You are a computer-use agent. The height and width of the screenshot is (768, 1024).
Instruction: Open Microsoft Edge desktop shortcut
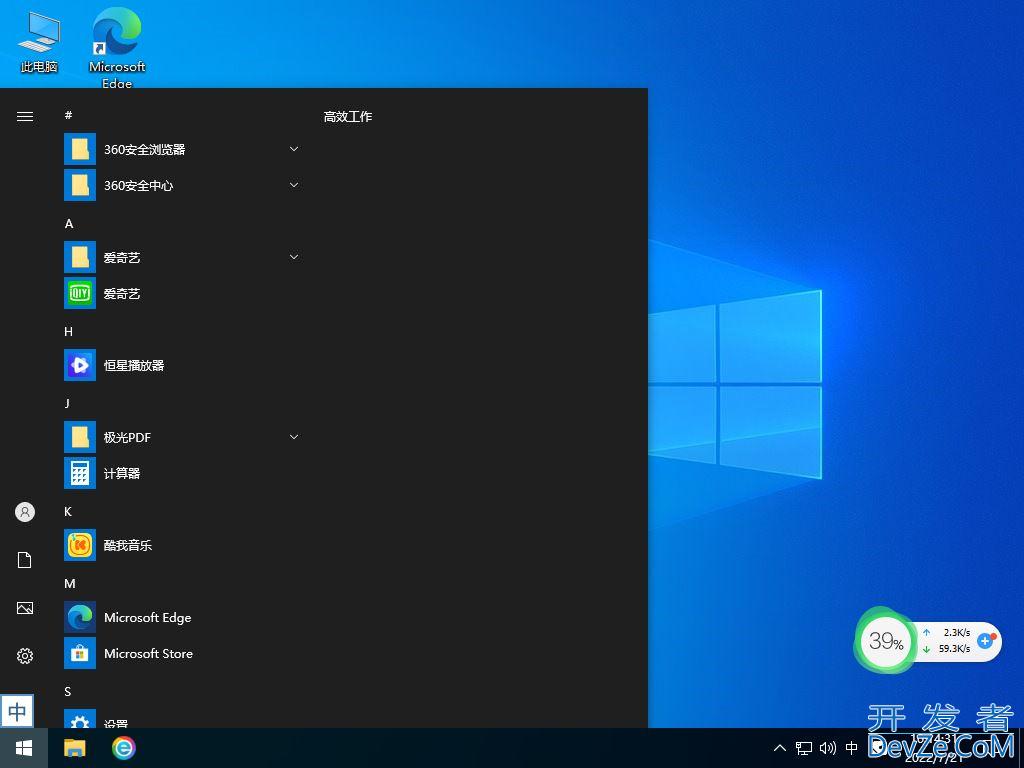coord(117,47)
